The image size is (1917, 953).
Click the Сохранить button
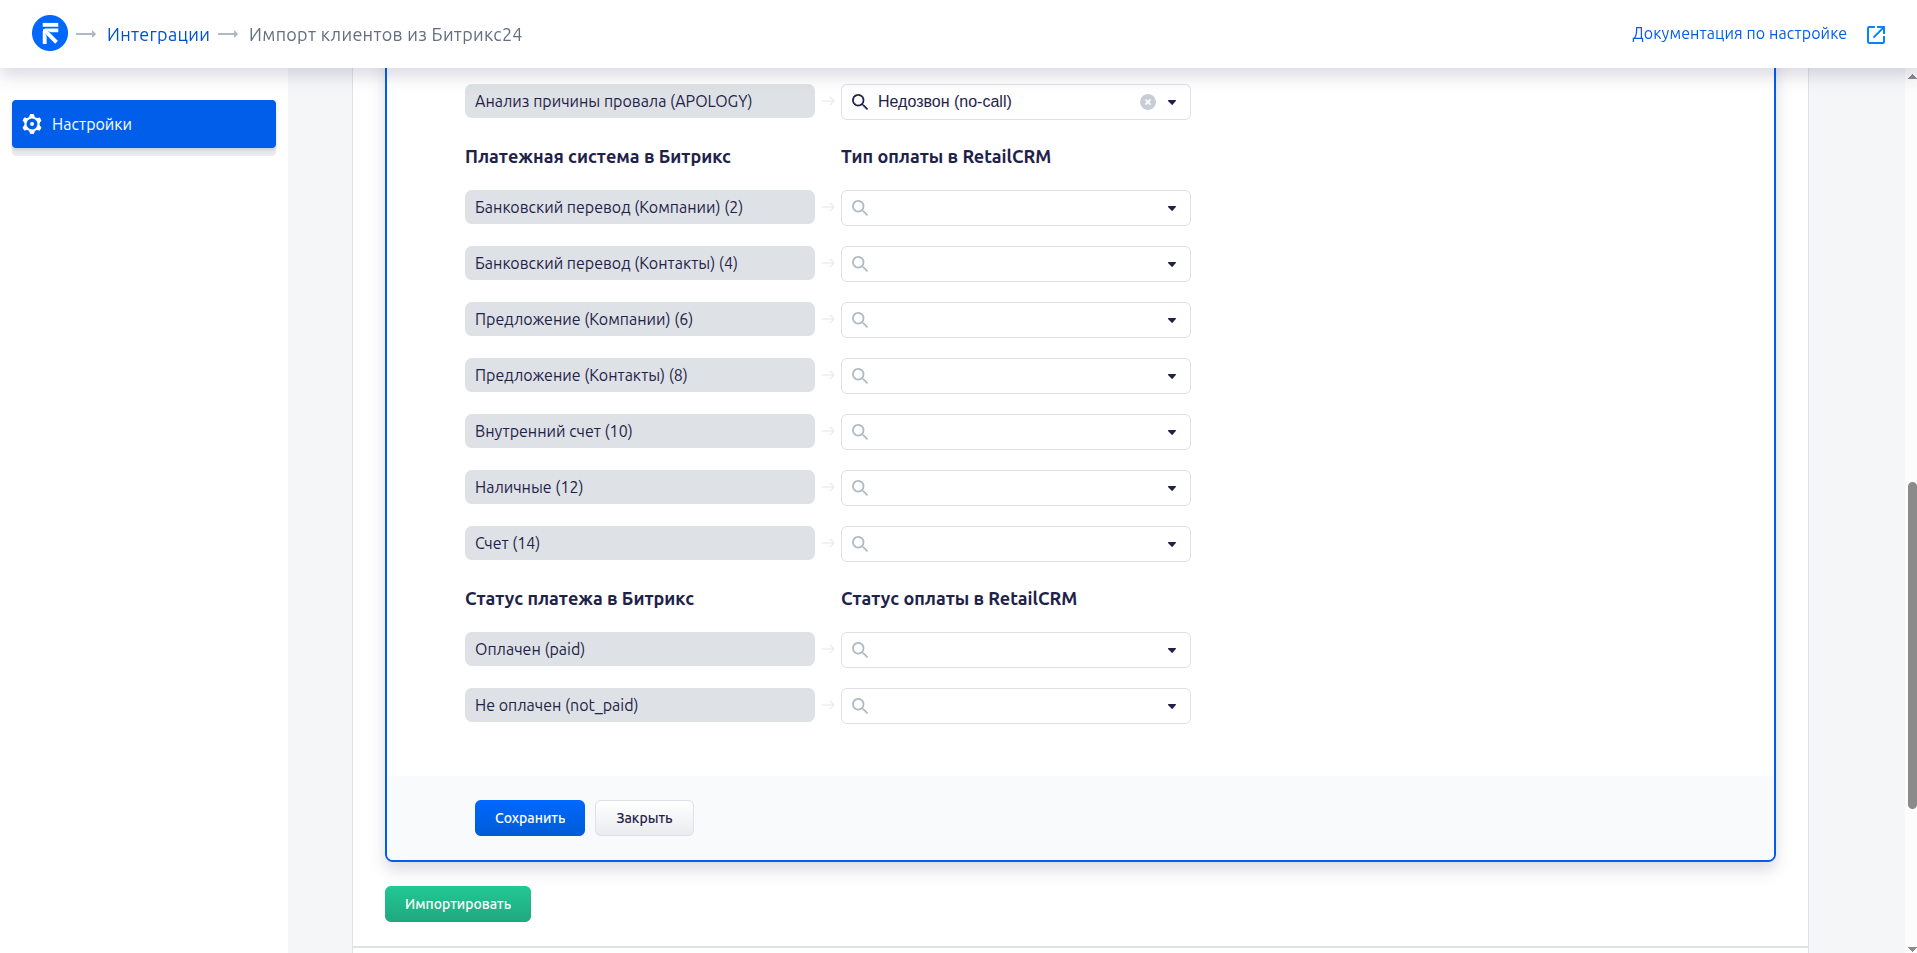coord(530,818)
